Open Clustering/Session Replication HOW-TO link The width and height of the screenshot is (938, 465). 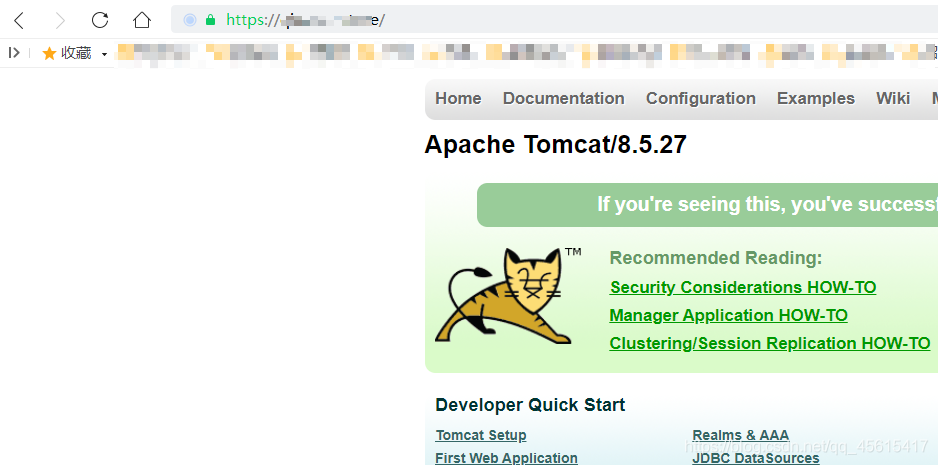[x=770, y=344]
